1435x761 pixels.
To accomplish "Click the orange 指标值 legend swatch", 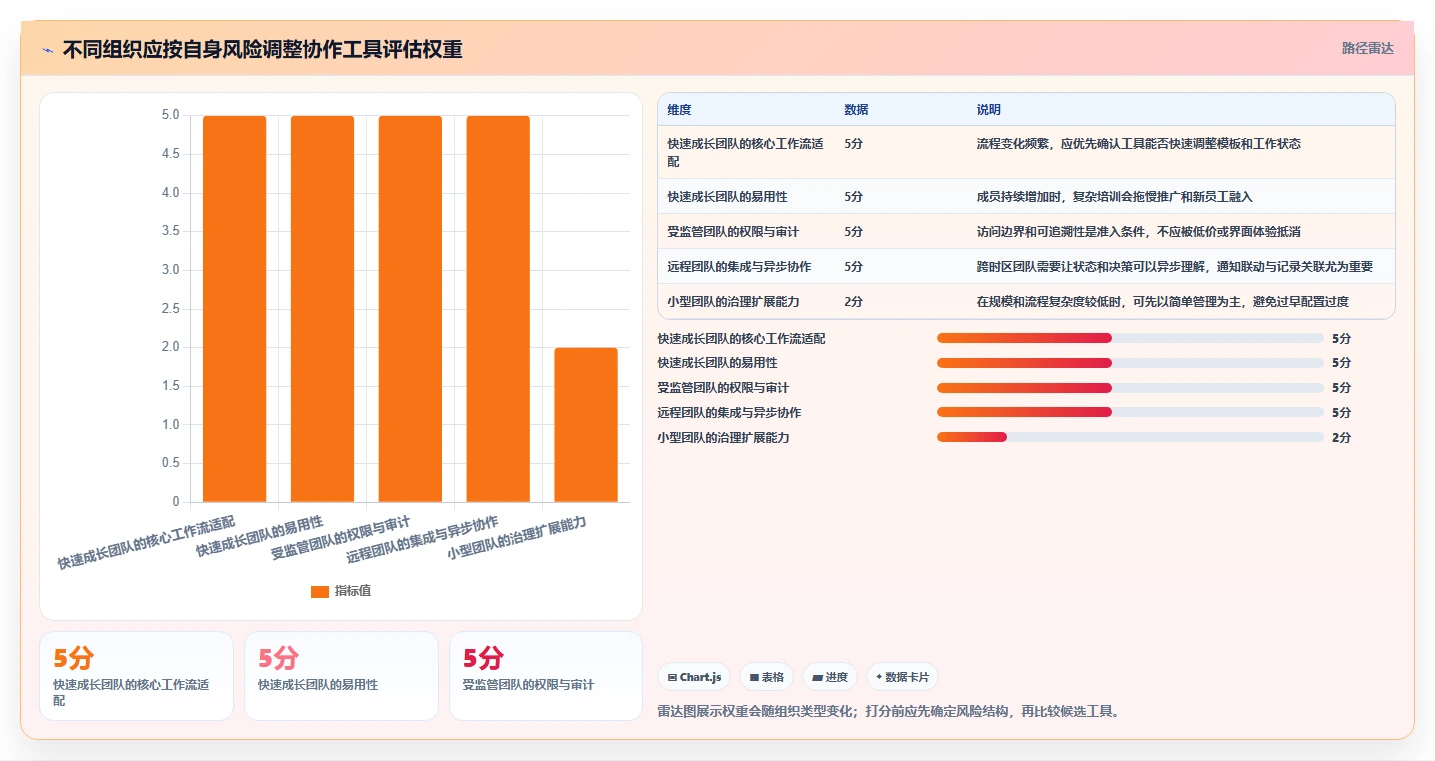I will pyautogui.click(x=320, y=592).
